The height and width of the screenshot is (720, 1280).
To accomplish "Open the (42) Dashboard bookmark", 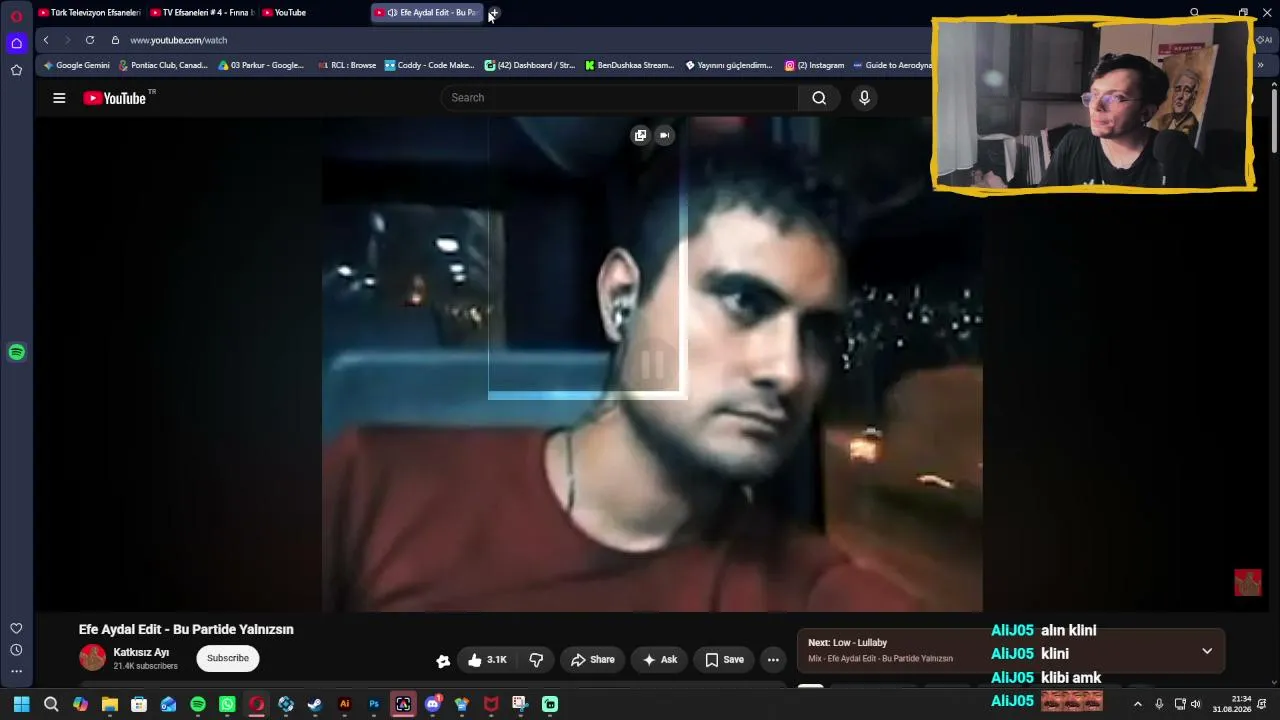I will [x=530, y=65].
